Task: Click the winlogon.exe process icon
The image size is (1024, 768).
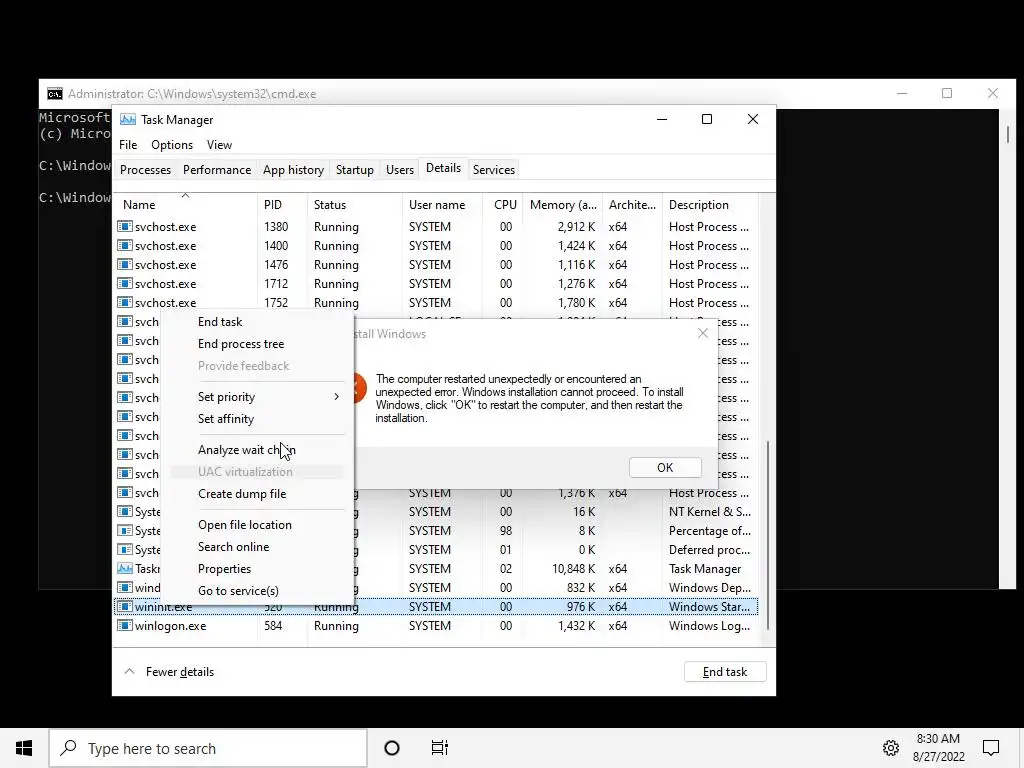Action: pyautogui.click(x=125, y=625)
